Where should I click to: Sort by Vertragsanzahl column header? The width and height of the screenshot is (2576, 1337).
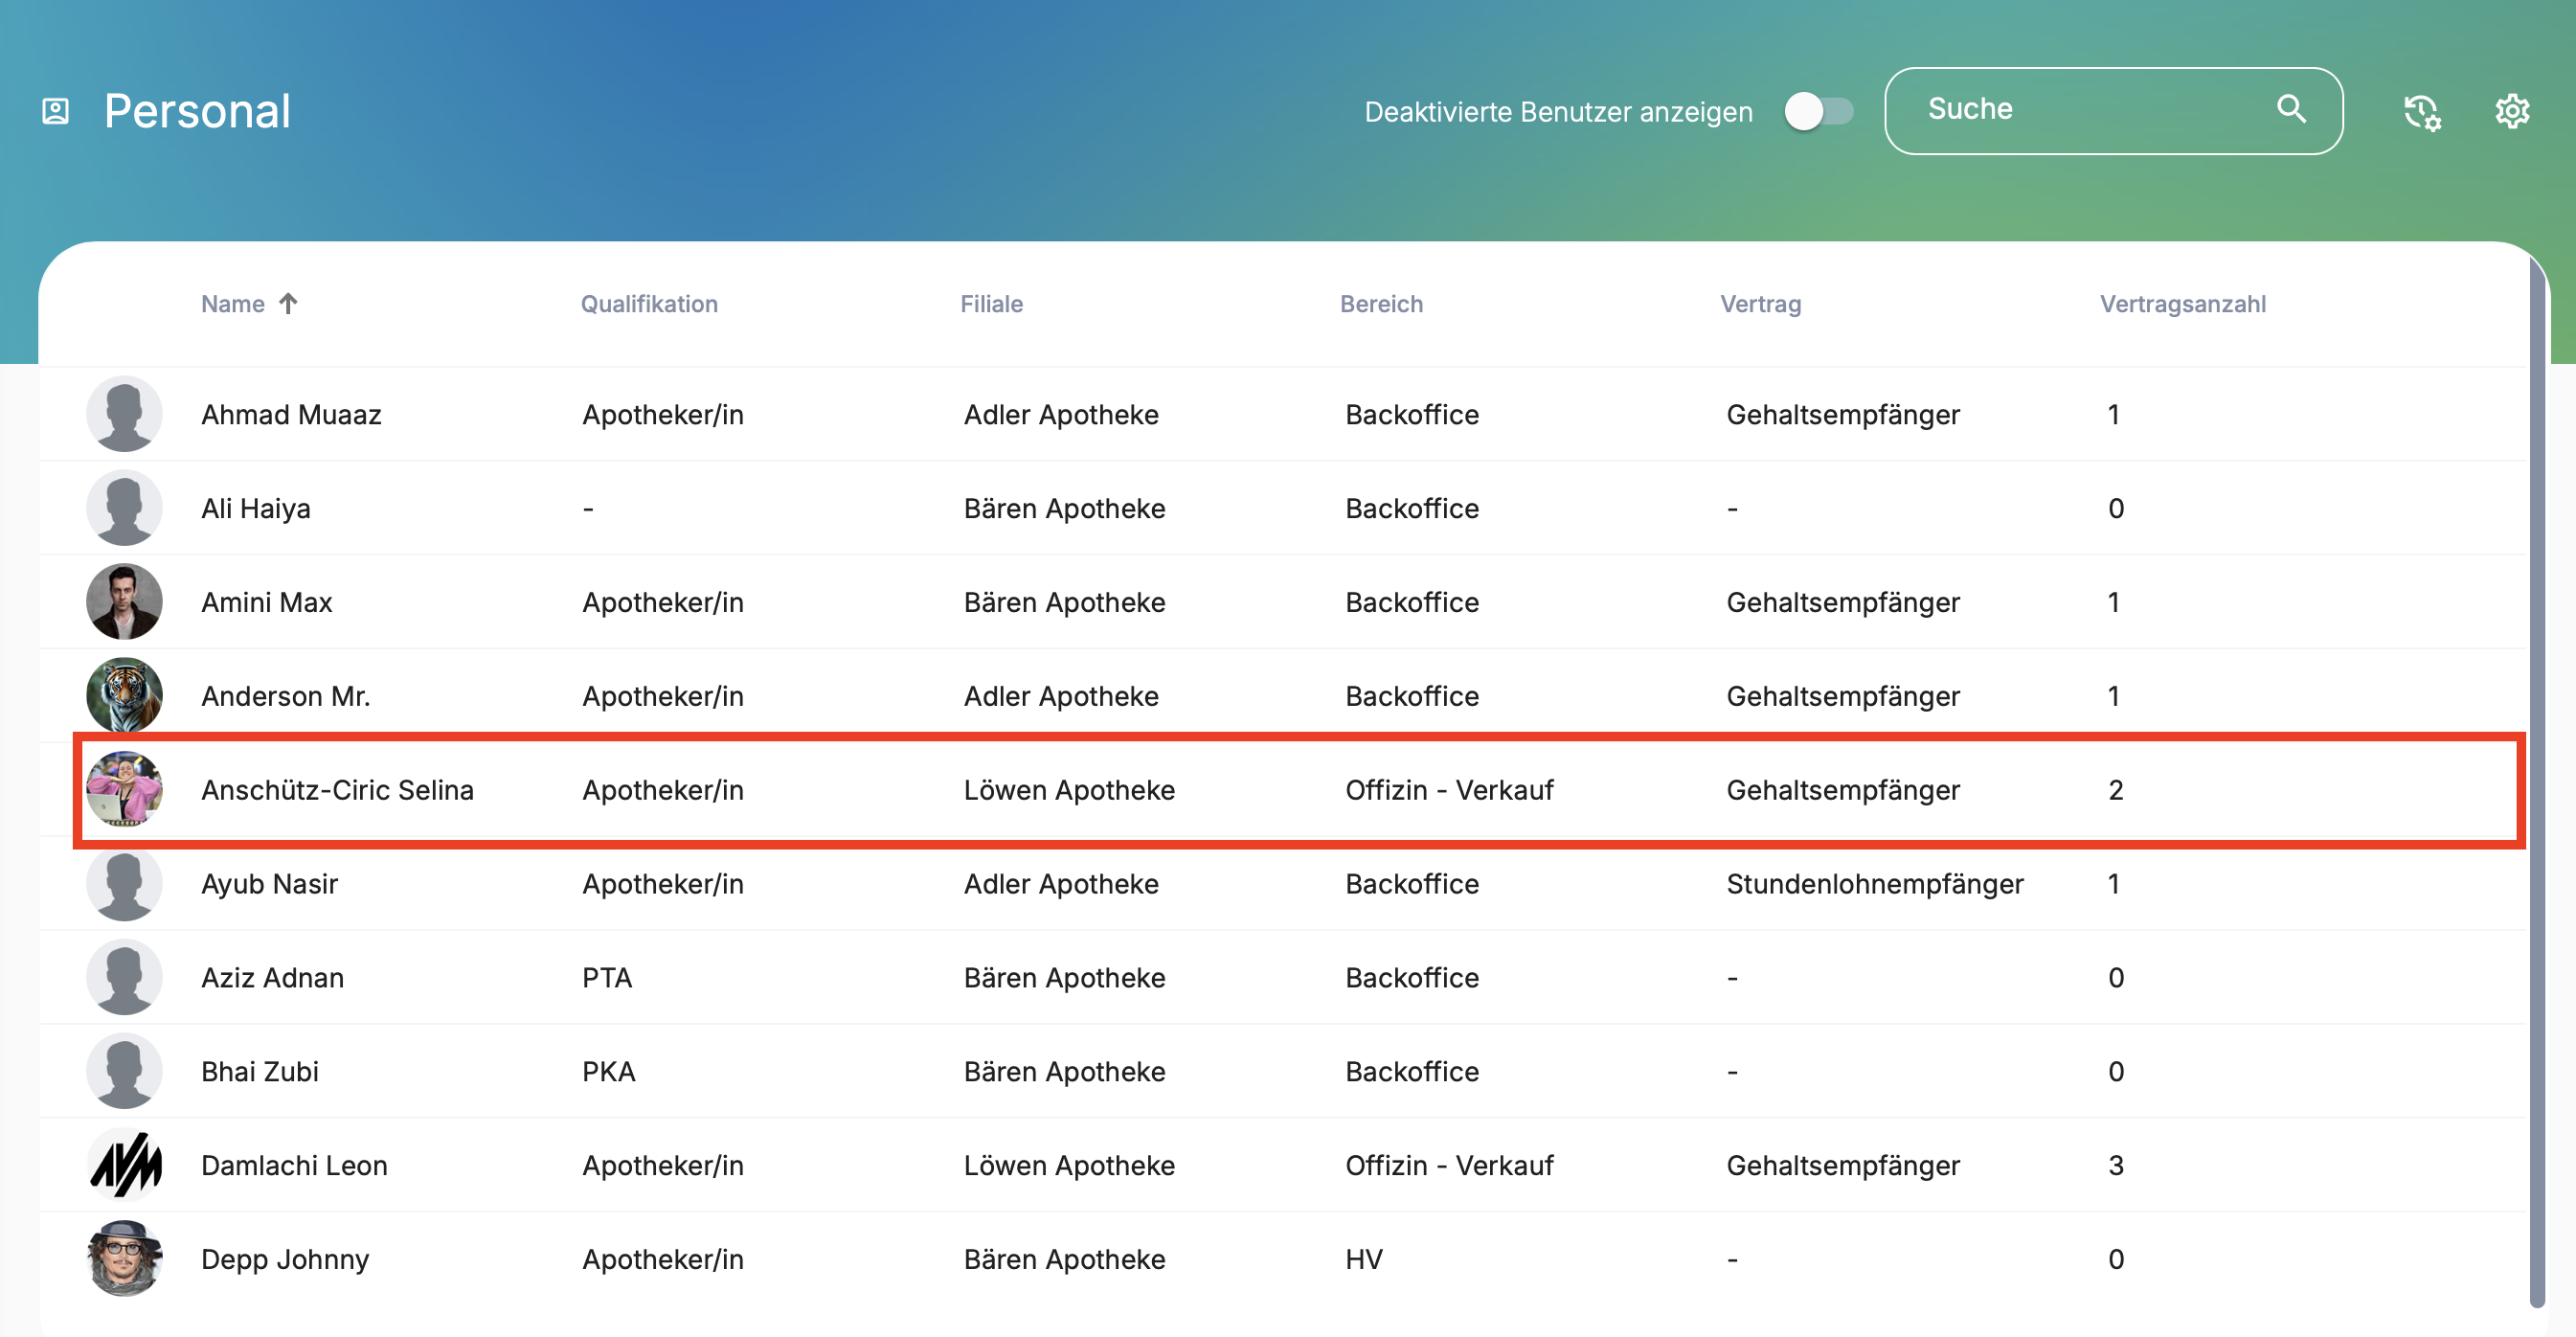tap(2182, 304)
